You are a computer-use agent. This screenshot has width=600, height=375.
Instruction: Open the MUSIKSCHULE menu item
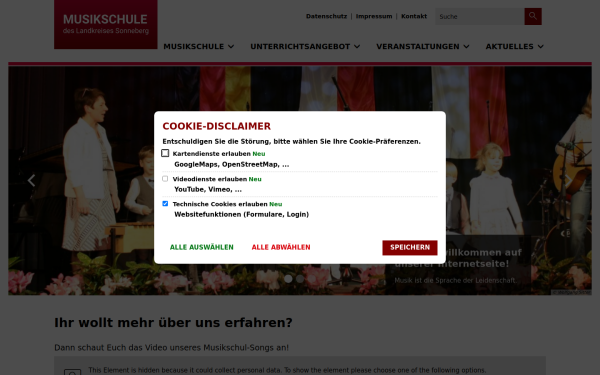[x=194, y=47]
